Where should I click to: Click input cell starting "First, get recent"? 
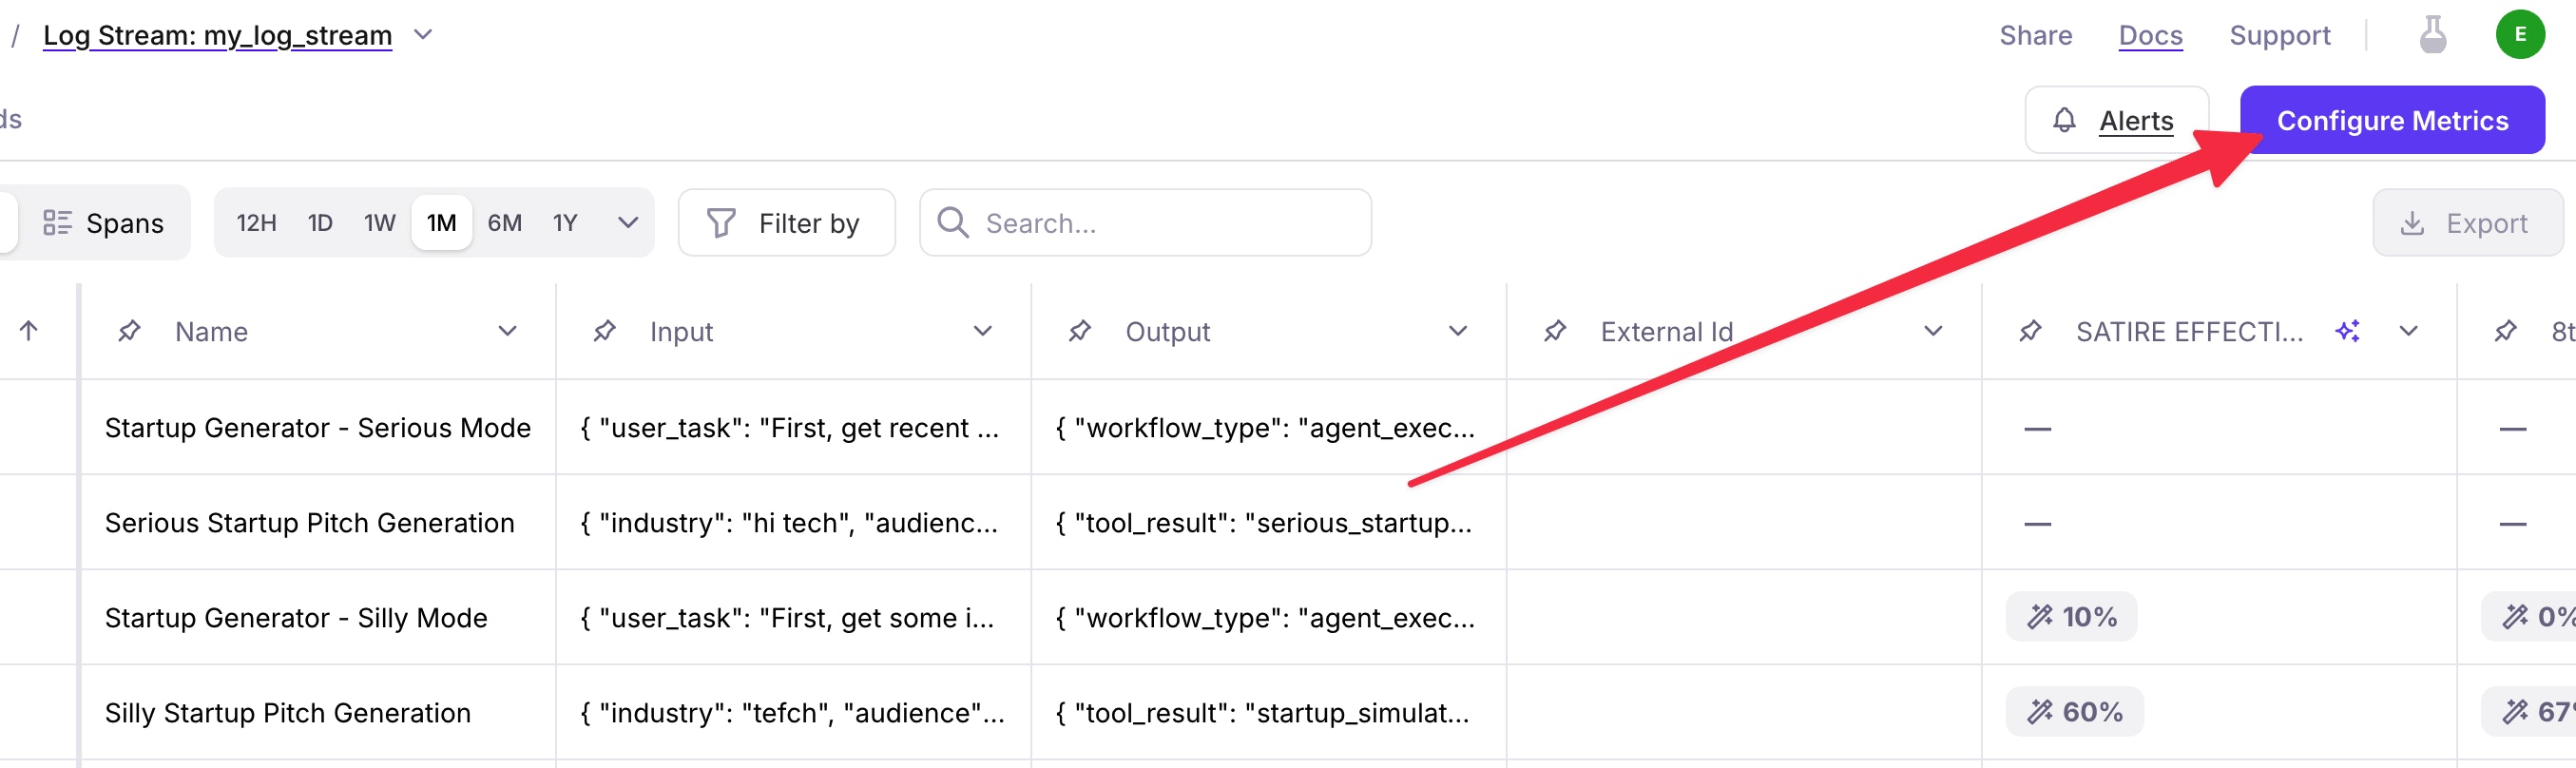(793, 428)
